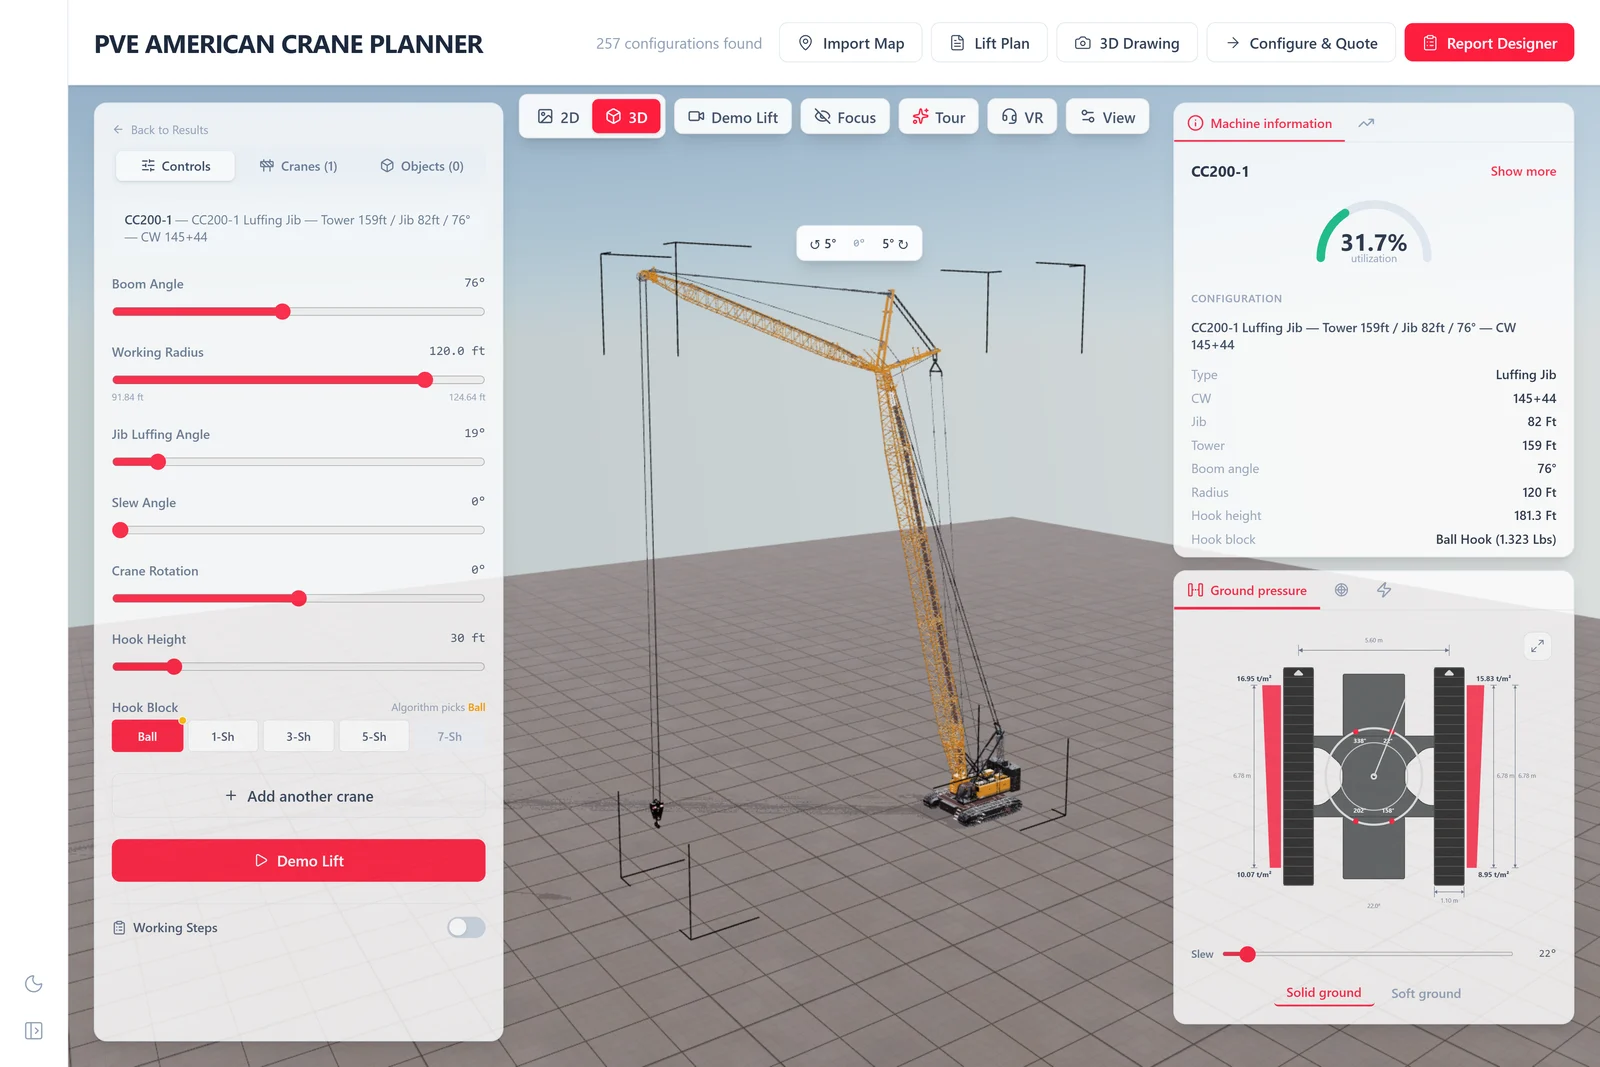This screenshot has height=1067, width=1600.
Task: Click the ground pressure crawler diagram
Action: click(x=1374, y=776)
